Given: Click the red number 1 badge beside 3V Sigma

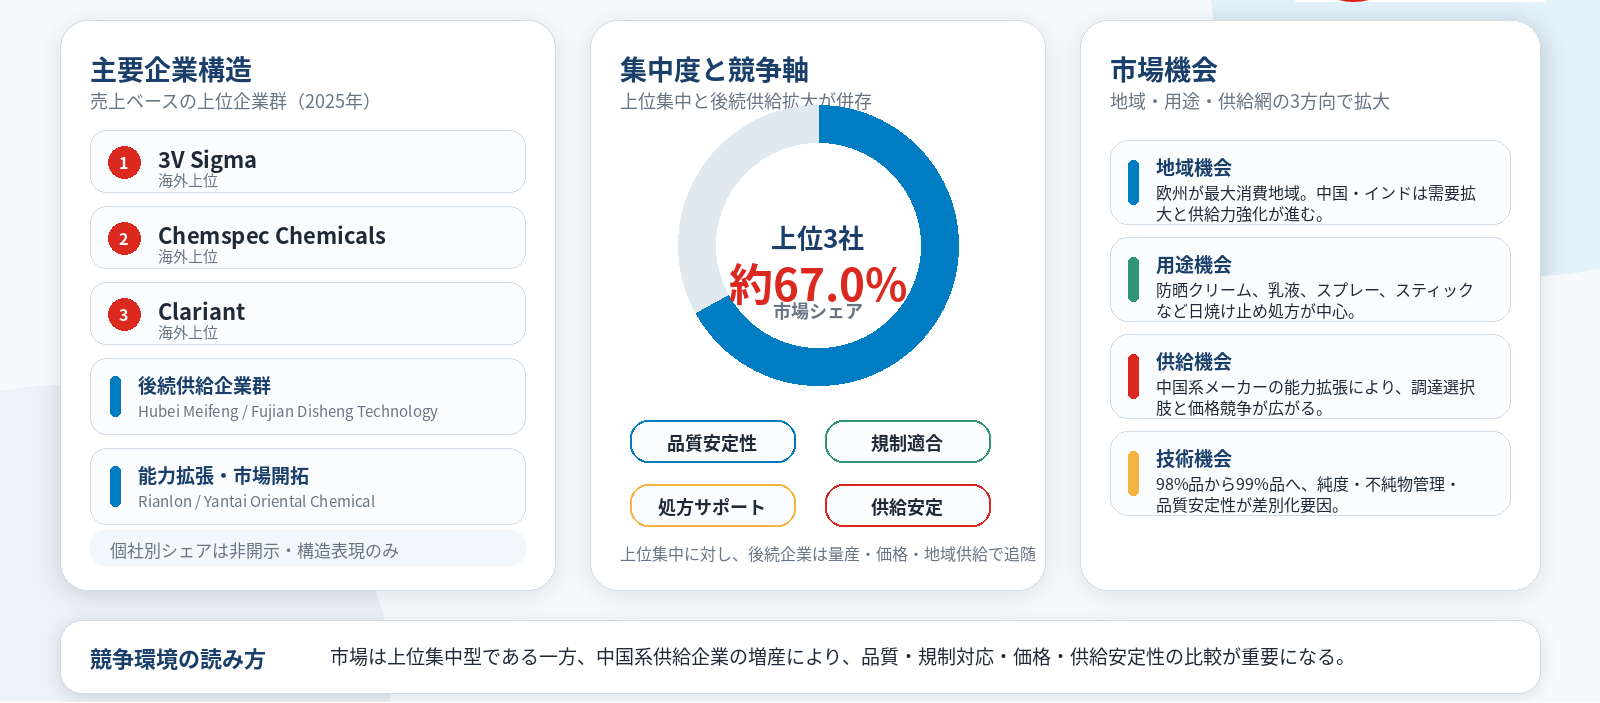Looking at the screenshot, I should (124, 162).
